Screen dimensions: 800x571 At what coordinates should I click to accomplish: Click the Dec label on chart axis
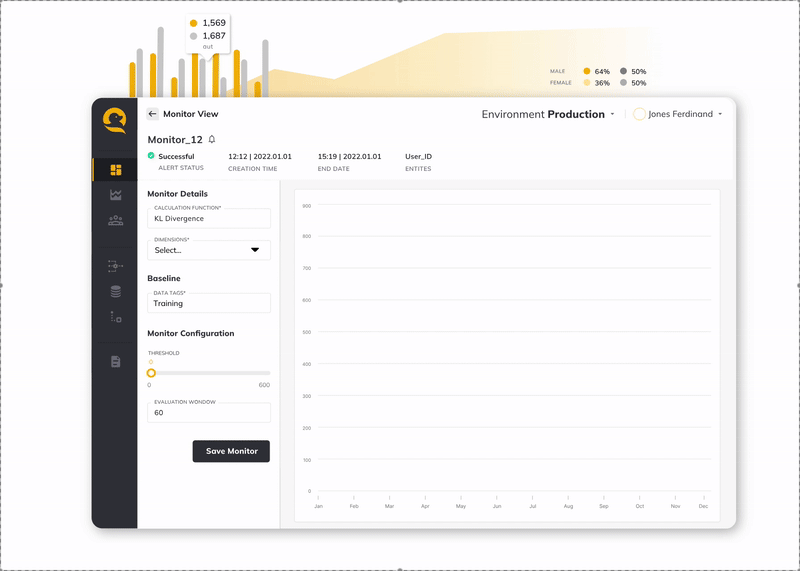(704, 506)
